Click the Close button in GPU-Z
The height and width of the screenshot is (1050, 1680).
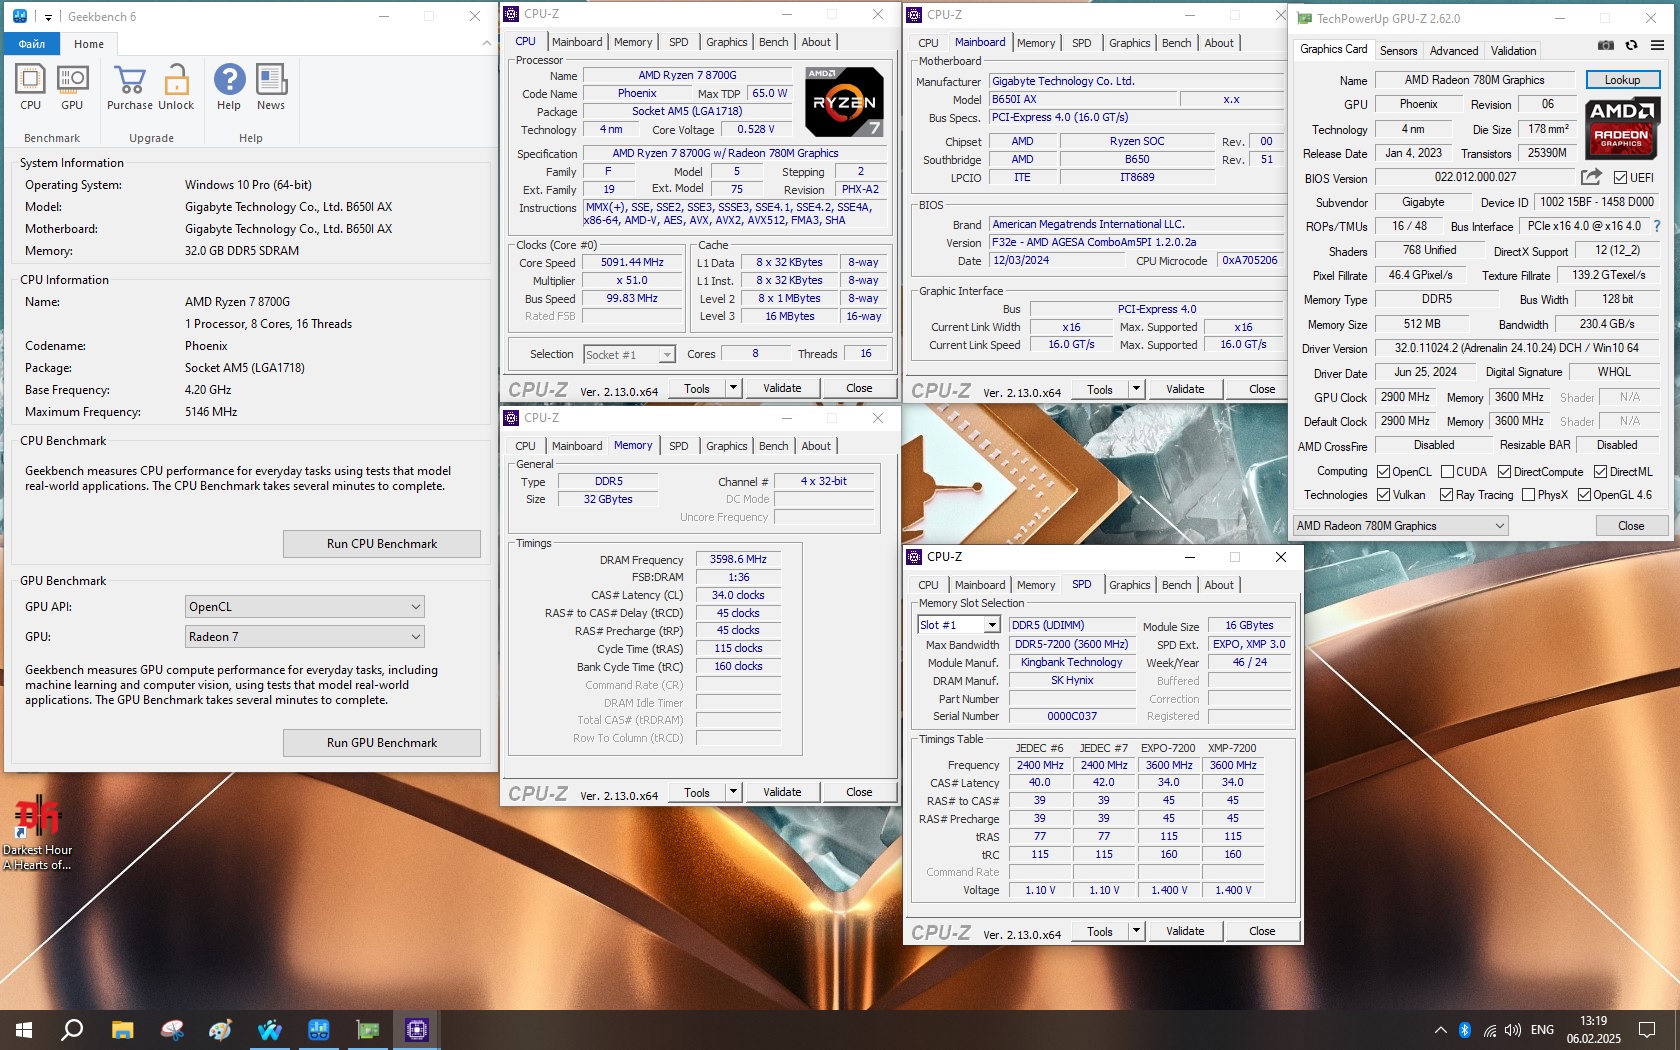point(1631,526)
